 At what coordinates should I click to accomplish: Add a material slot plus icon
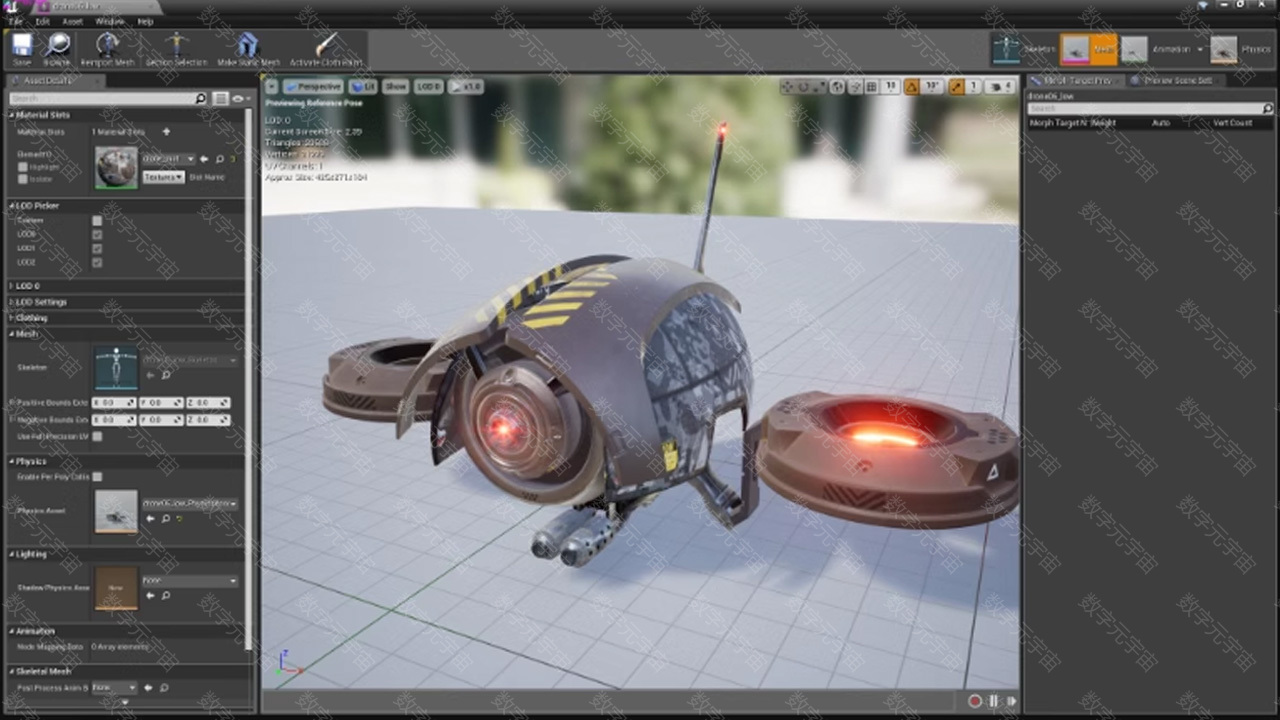166,131
